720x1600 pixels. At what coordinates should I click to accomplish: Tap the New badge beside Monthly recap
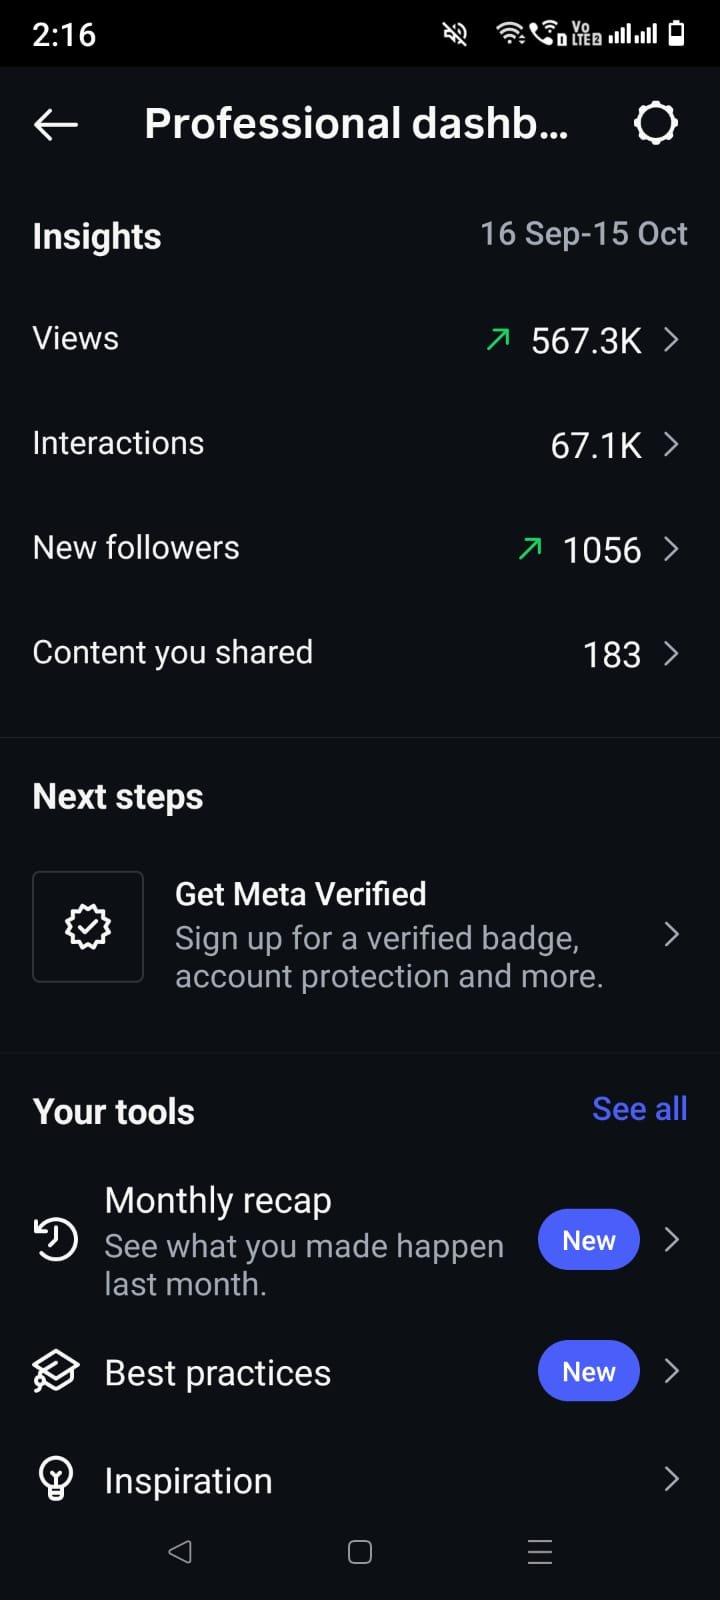pos(589,1240)
